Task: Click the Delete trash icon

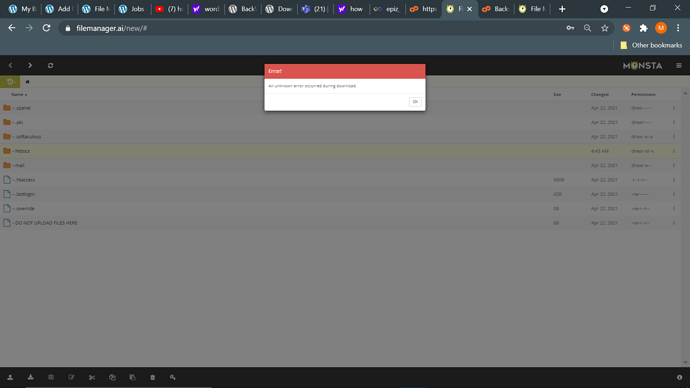Action: pyautogui.click(x=153, y=377)
